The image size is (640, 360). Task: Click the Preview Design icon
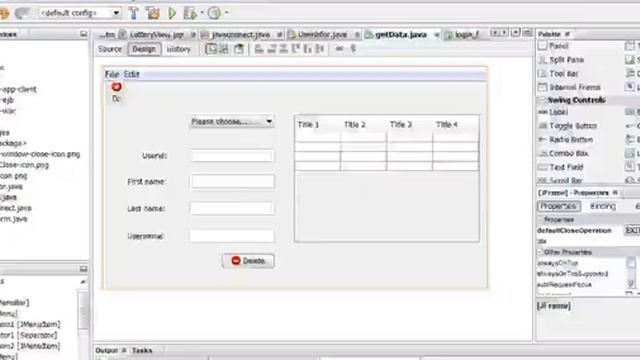point(239,49)
